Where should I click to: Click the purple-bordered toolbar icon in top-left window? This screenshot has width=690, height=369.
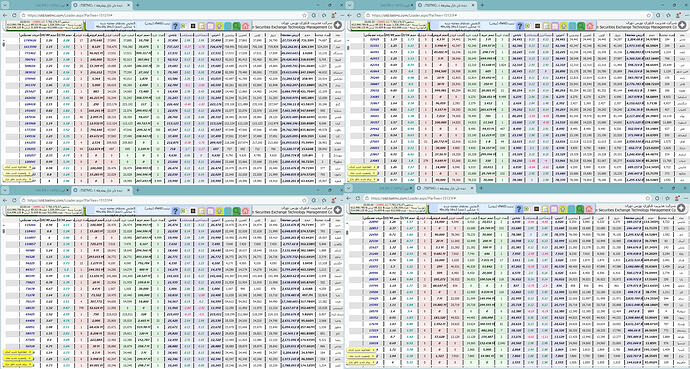pyautogui.click(x=210, y=26)
